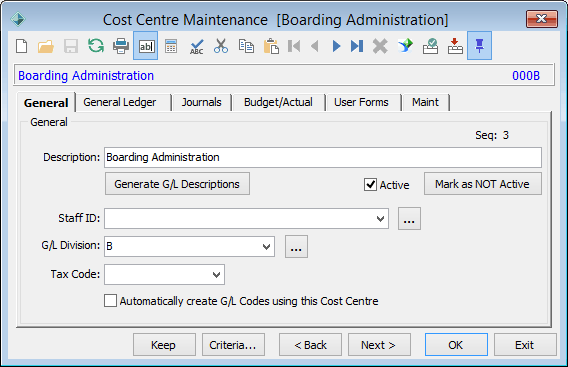This screenshot has height=367, width=568.
Task: Open record with the folder icon
Action: tap(46, 46)
